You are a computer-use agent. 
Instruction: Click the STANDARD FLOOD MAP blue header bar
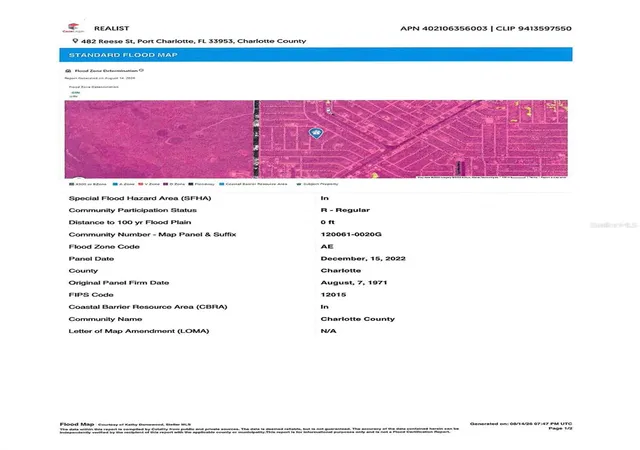pyautogui.click(x=316, y=55)
